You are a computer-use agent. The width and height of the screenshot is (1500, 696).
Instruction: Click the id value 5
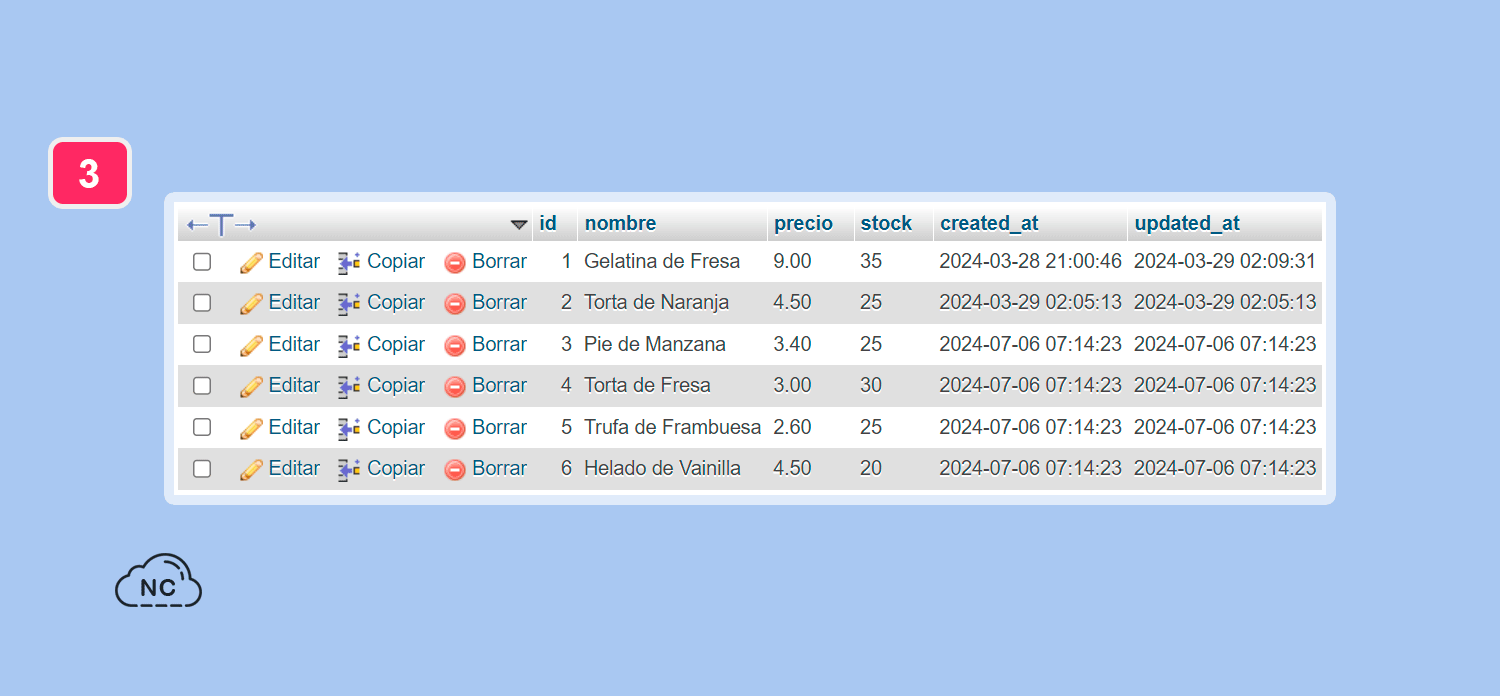click(x=566, y=427)
